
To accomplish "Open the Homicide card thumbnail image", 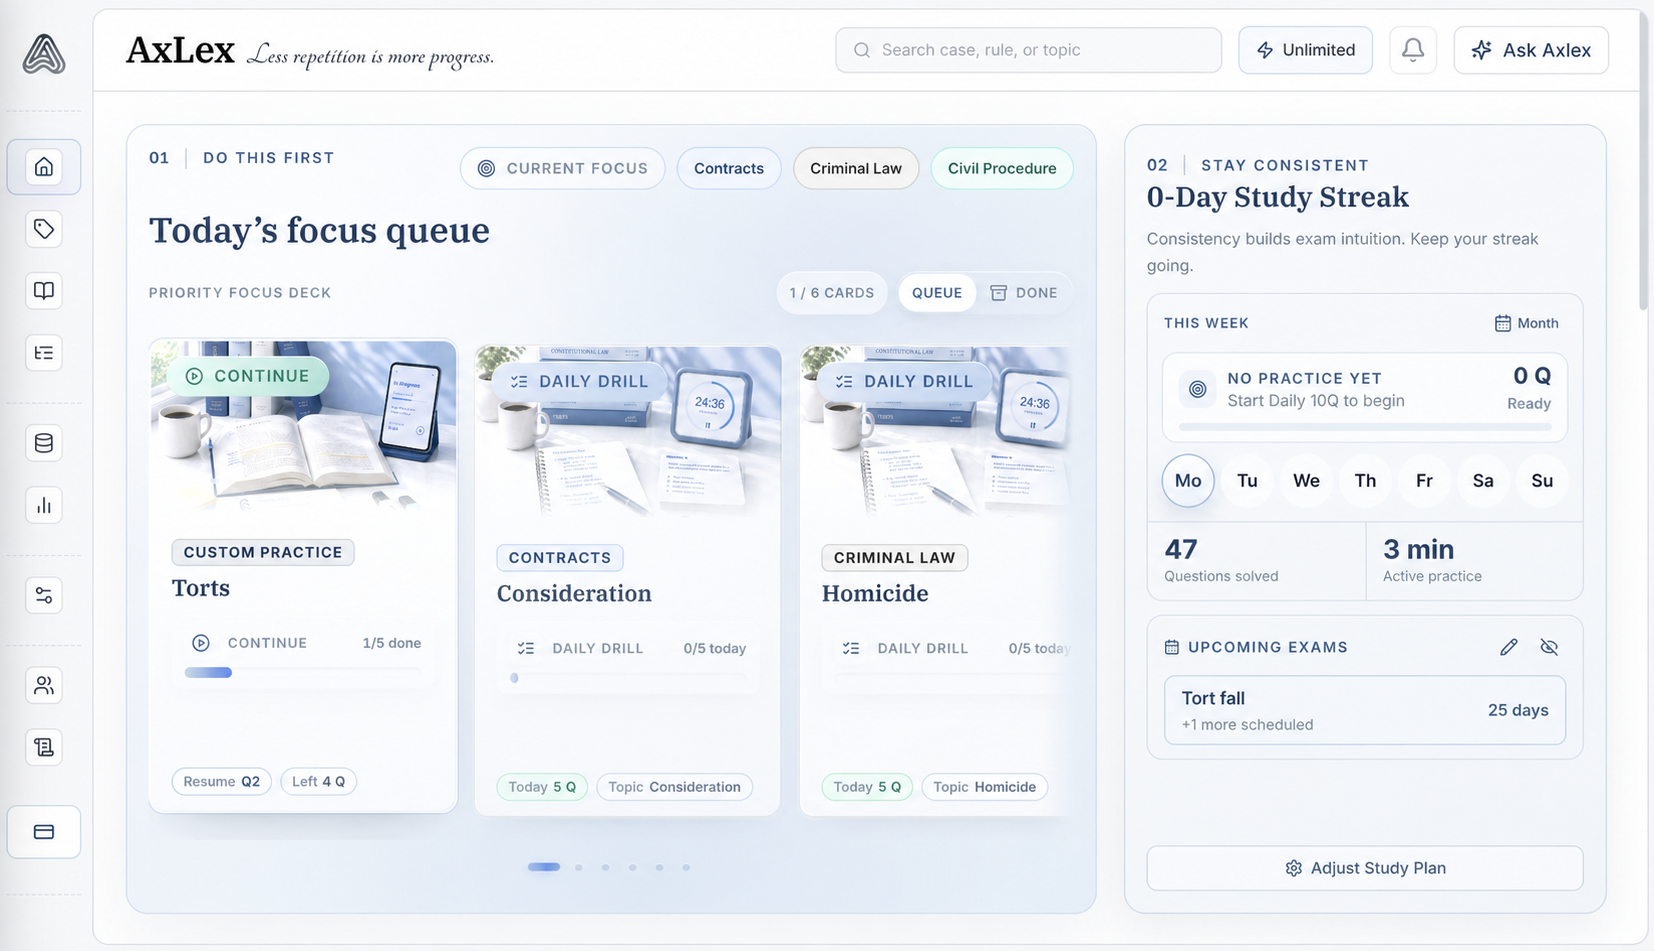I will coord(935,433).
